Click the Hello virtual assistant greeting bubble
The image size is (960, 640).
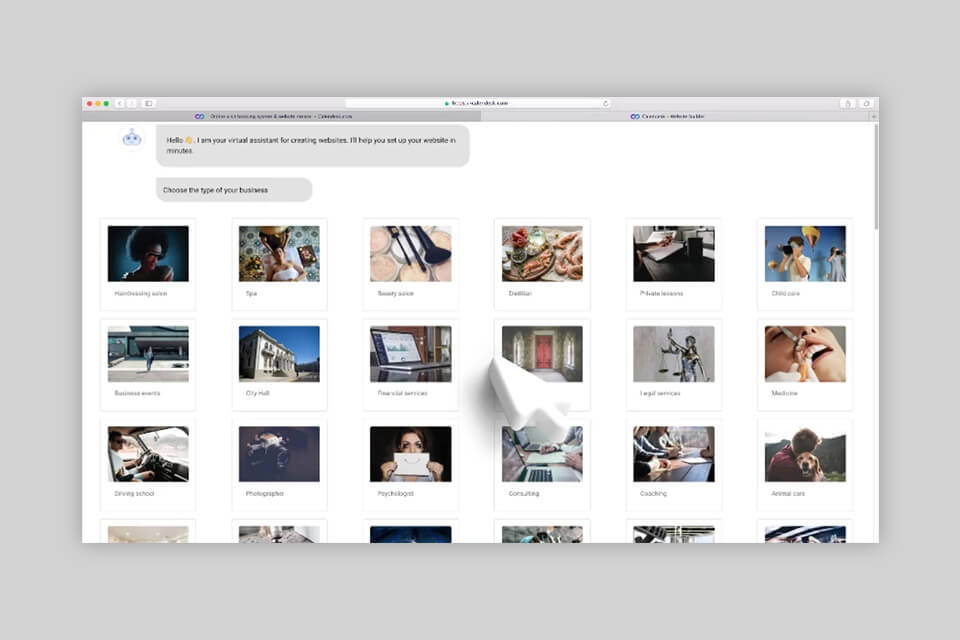click(312, 145)
